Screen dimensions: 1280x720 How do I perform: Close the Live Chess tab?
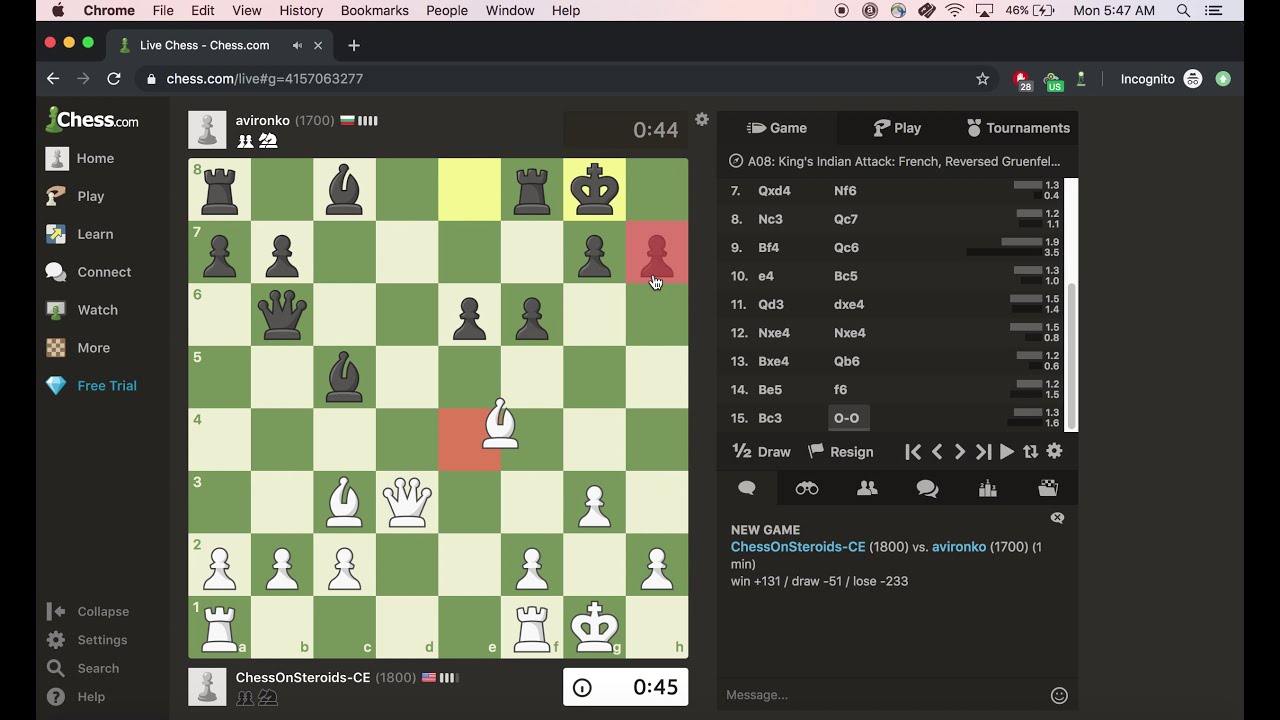318,45
